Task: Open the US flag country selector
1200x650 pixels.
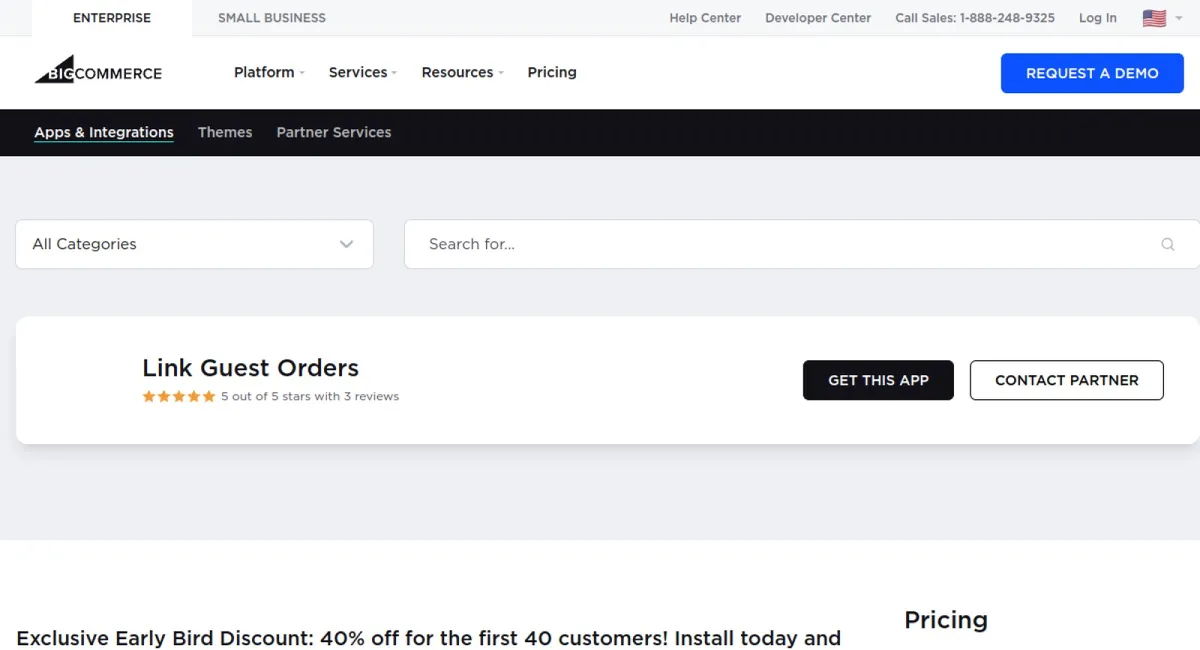Action: point(1160,18)
